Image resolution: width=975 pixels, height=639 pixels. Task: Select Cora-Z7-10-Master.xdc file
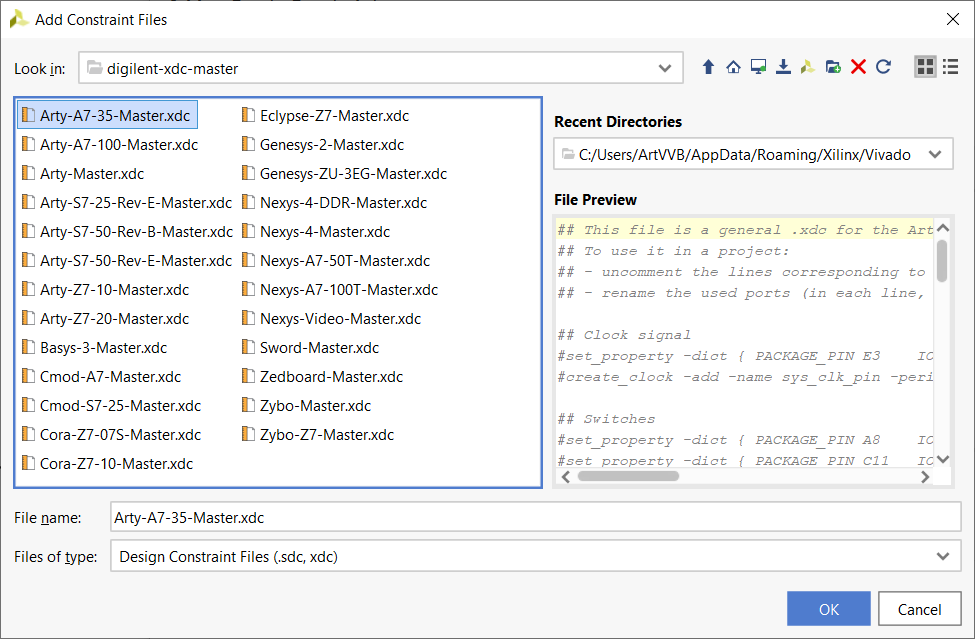pos(108,464)
